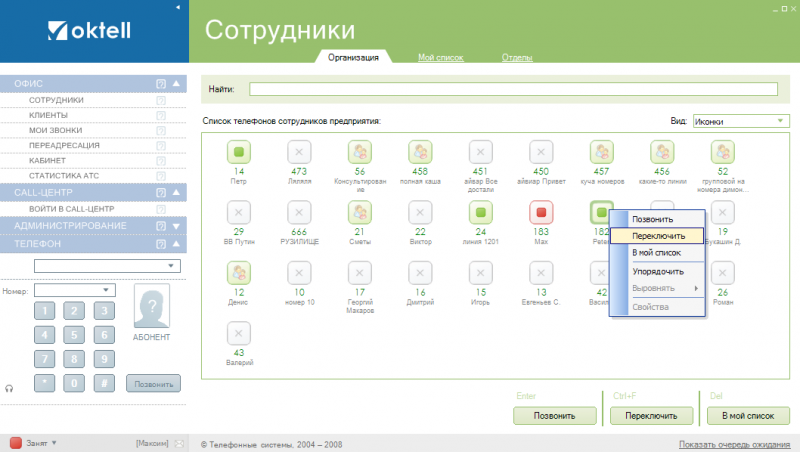Select group icon 21 Сметы
Image resolution: width=800 pixels, height=452 pixels.
pyautogui.click(x=360, y=212)
